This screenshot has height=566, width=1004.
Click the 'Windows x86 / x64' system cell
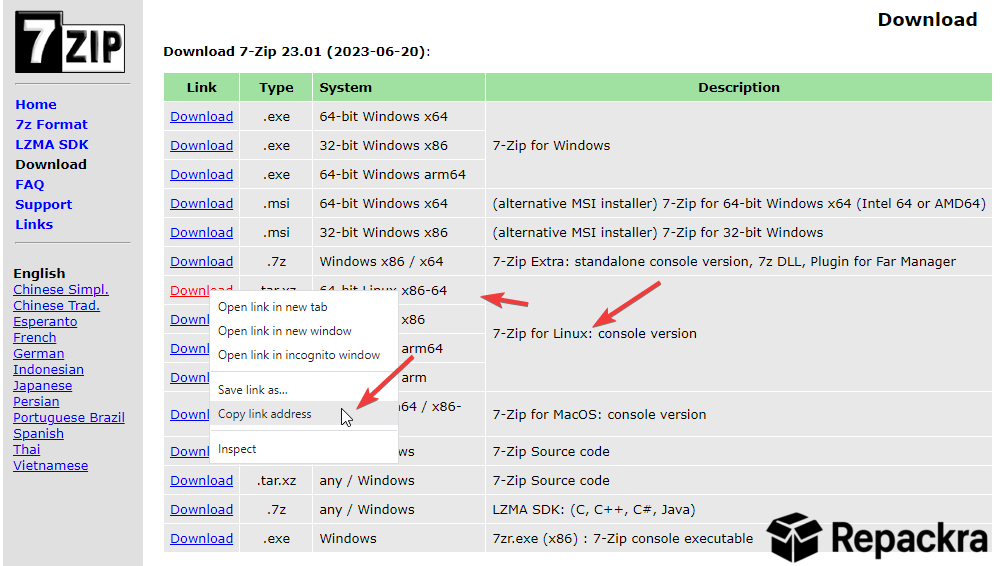399,261
